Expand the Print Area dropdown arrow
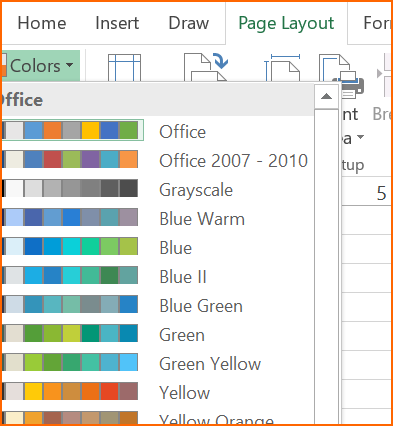Viewport: 393px width, 426px height. tap(360, 137)
